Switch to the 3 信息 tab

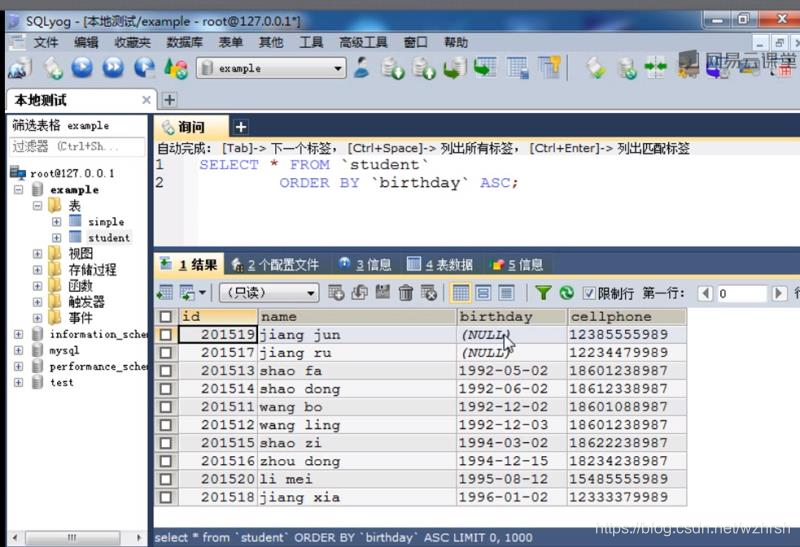[365, 264]
